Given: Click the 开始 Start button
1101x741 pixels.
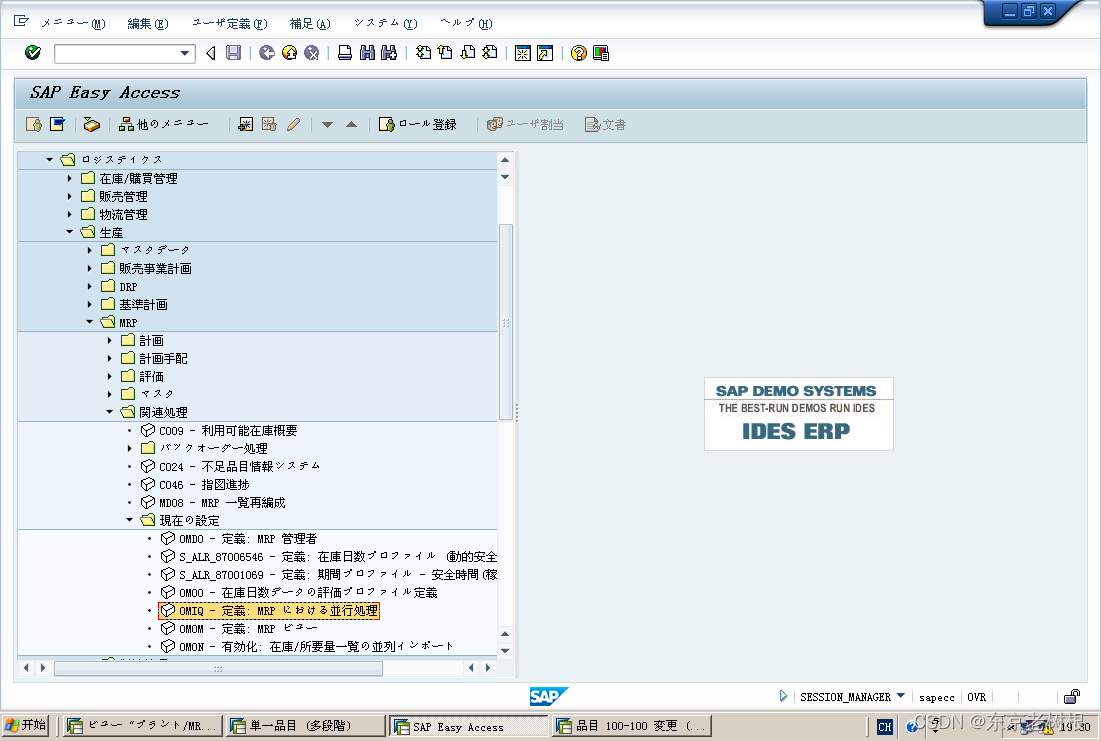Looking at the screenshot, I should [x=25, y=726].
